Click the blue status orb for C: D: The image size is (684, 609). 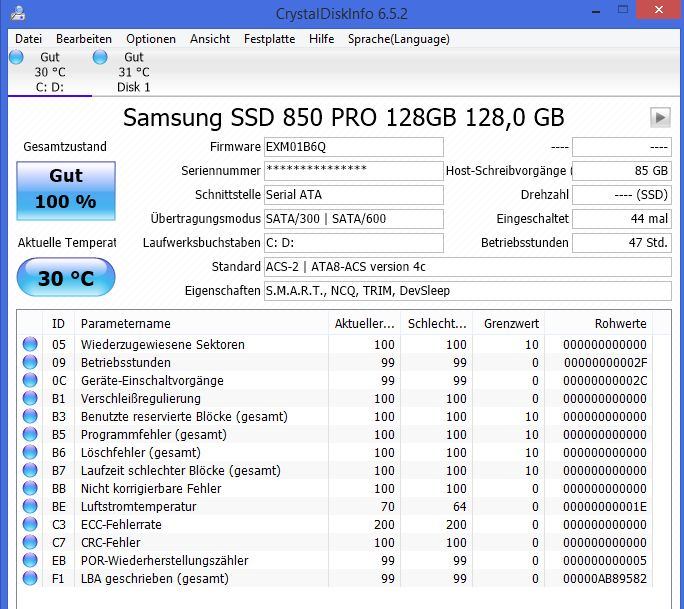(x=16, y=57)
